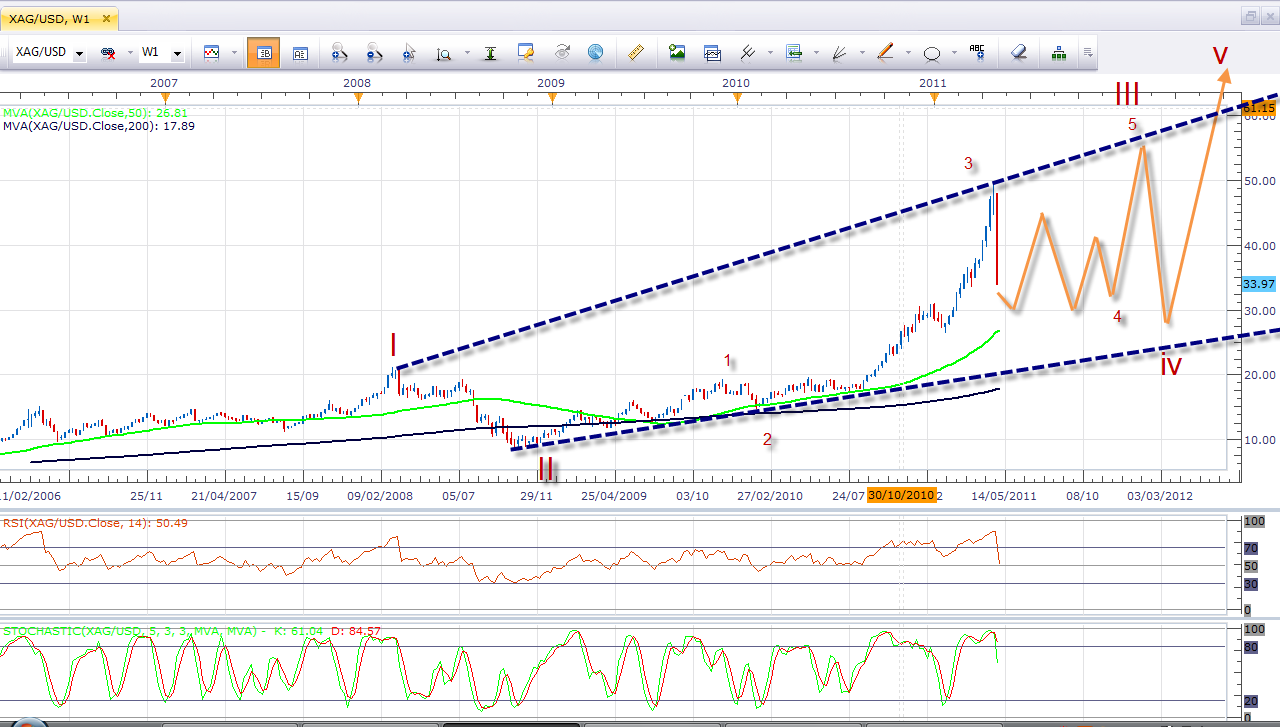
Task: Select the pencil trend line tool
Action: click(885, 53)
